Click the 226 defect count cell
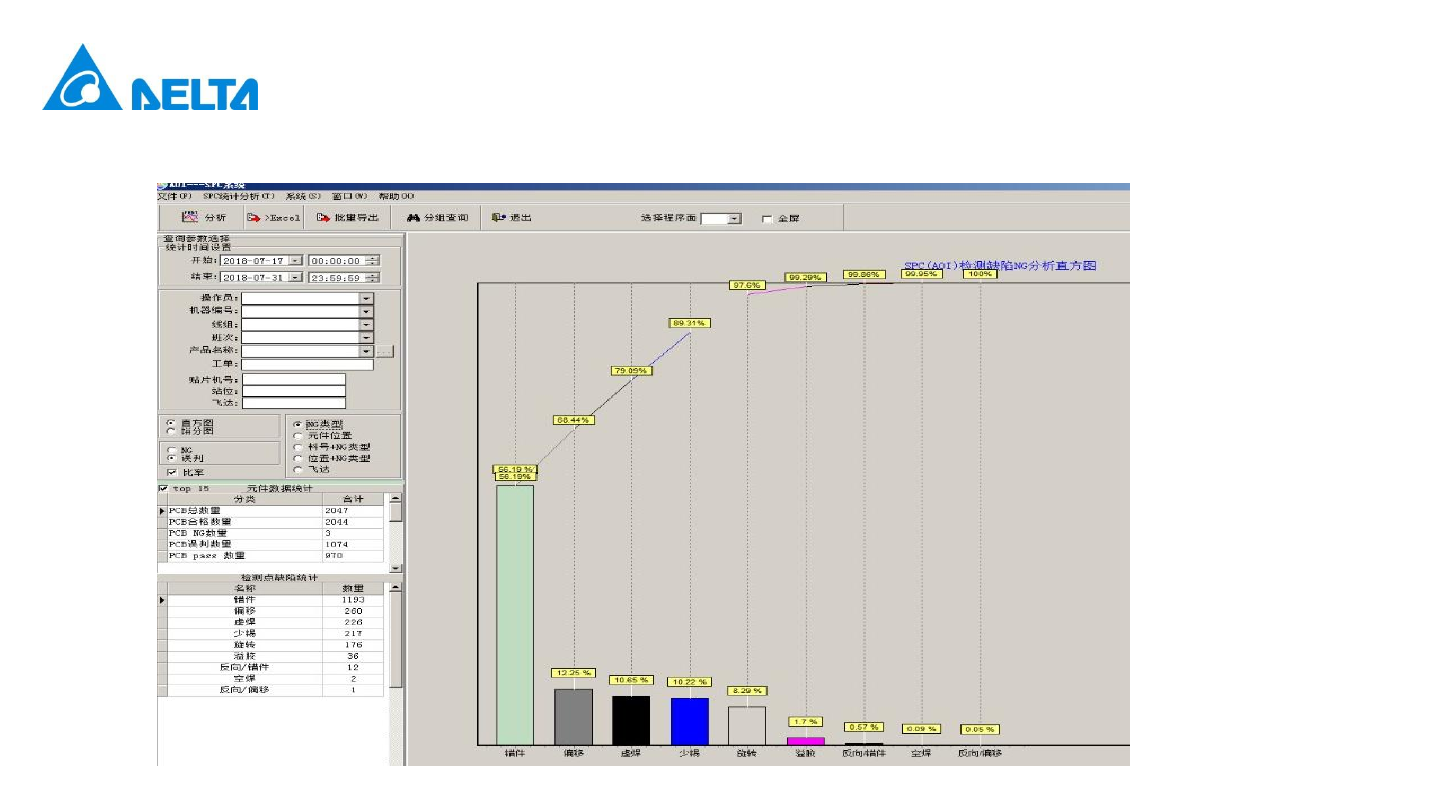Image resolution: width=1440 pixels, height=810 pixels. [353, 622]
